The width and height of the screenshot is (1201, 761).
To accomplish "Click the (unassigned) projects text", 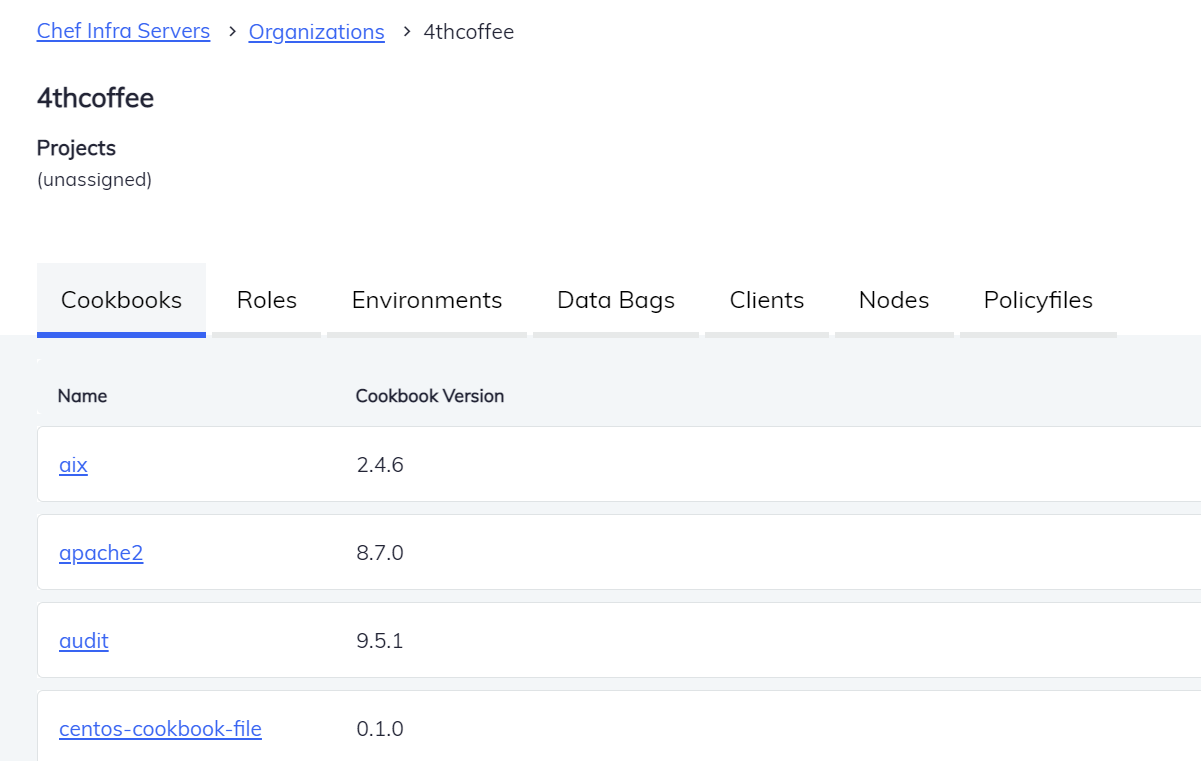I will click(94, 180).
